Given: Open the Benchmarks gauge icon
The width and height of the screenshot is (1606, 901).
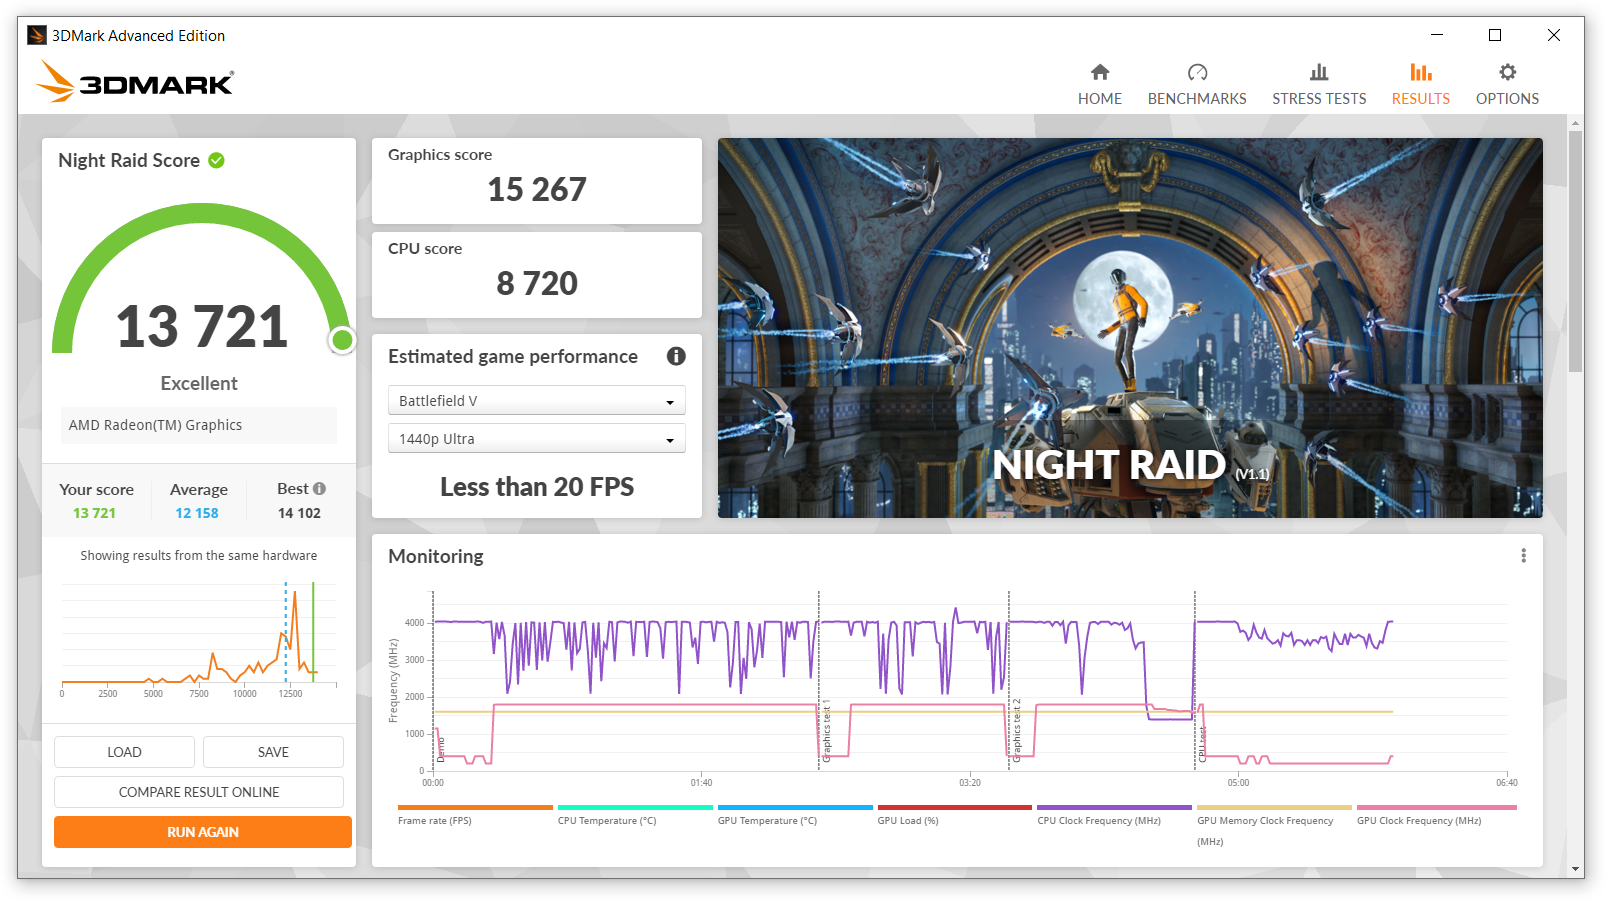Looking at the screenshot, I should tap(1196, 72).
